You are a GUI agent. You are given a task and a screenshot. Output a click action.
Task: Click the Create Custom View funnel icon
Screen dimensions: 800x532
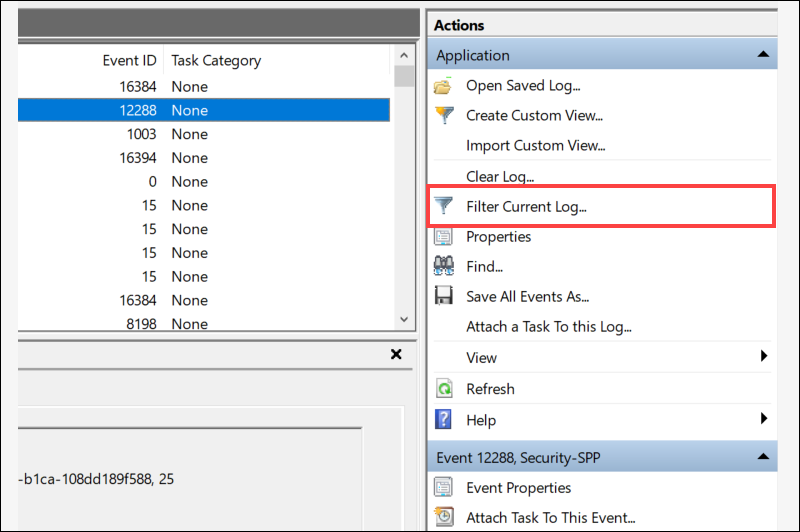coord(444,115)
